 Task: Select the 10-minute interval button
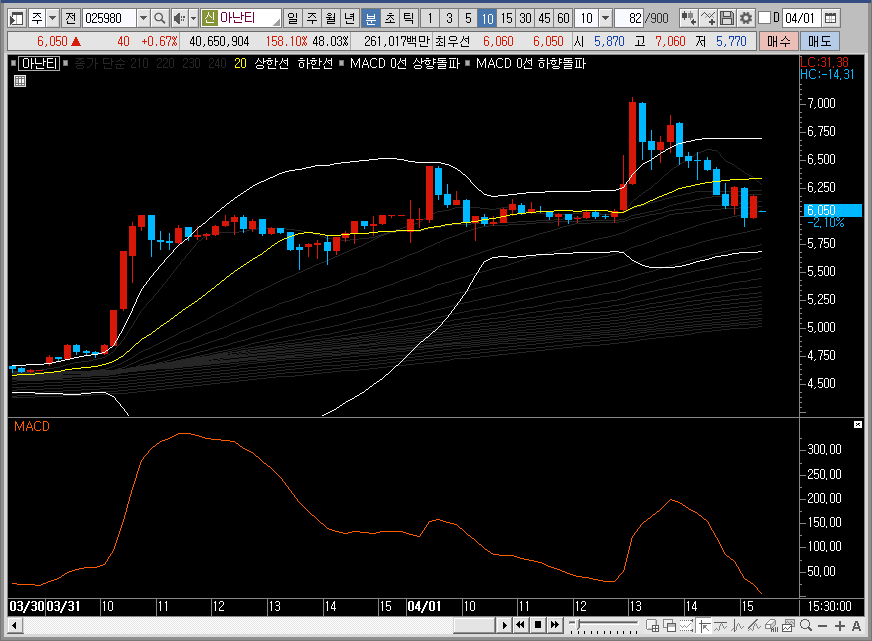487,18
